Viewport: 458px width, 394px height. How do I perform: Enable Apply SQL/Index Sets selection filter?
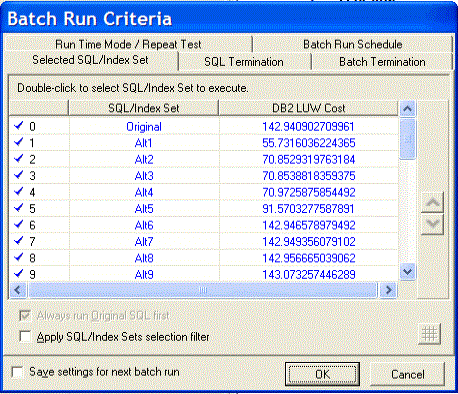[x=25, y=336]
